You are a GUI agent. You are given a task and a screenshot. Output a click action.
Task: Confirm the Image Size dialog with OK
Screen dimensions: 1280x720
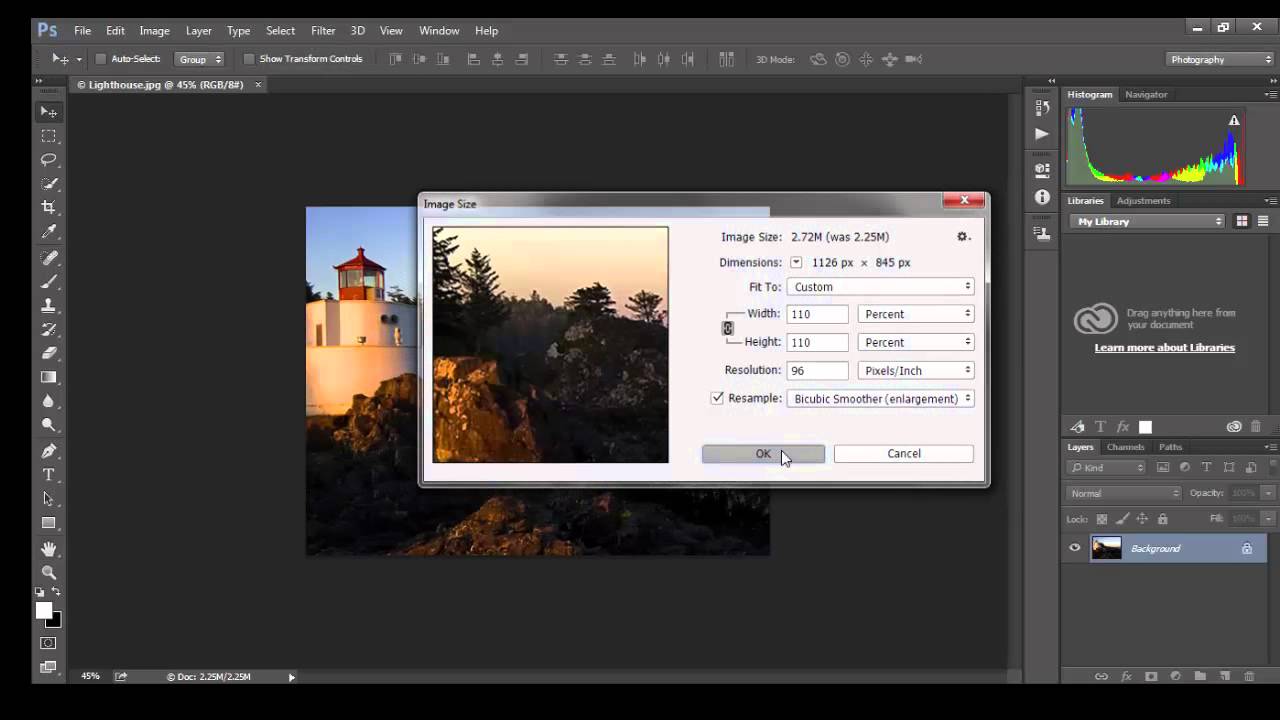(x=763, y=454)
